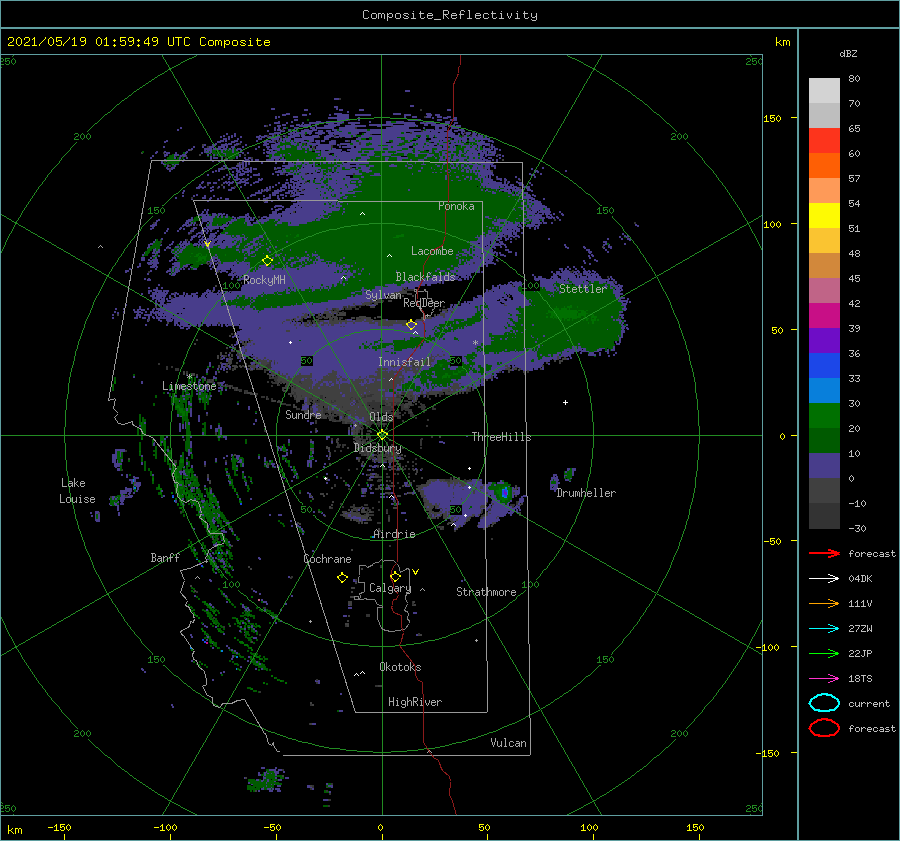Click the orange 111V arrow in legend
900x841 pixels.
coord(824,603)
